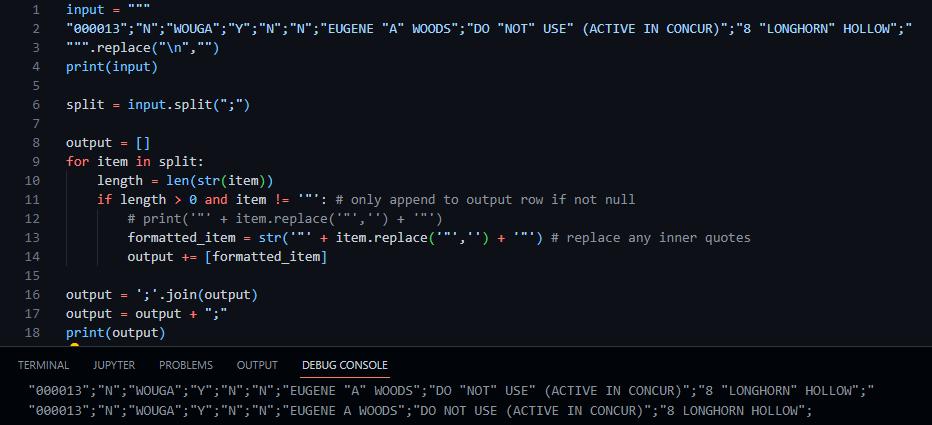Select line number 6 in the gutter

(37, 105)
